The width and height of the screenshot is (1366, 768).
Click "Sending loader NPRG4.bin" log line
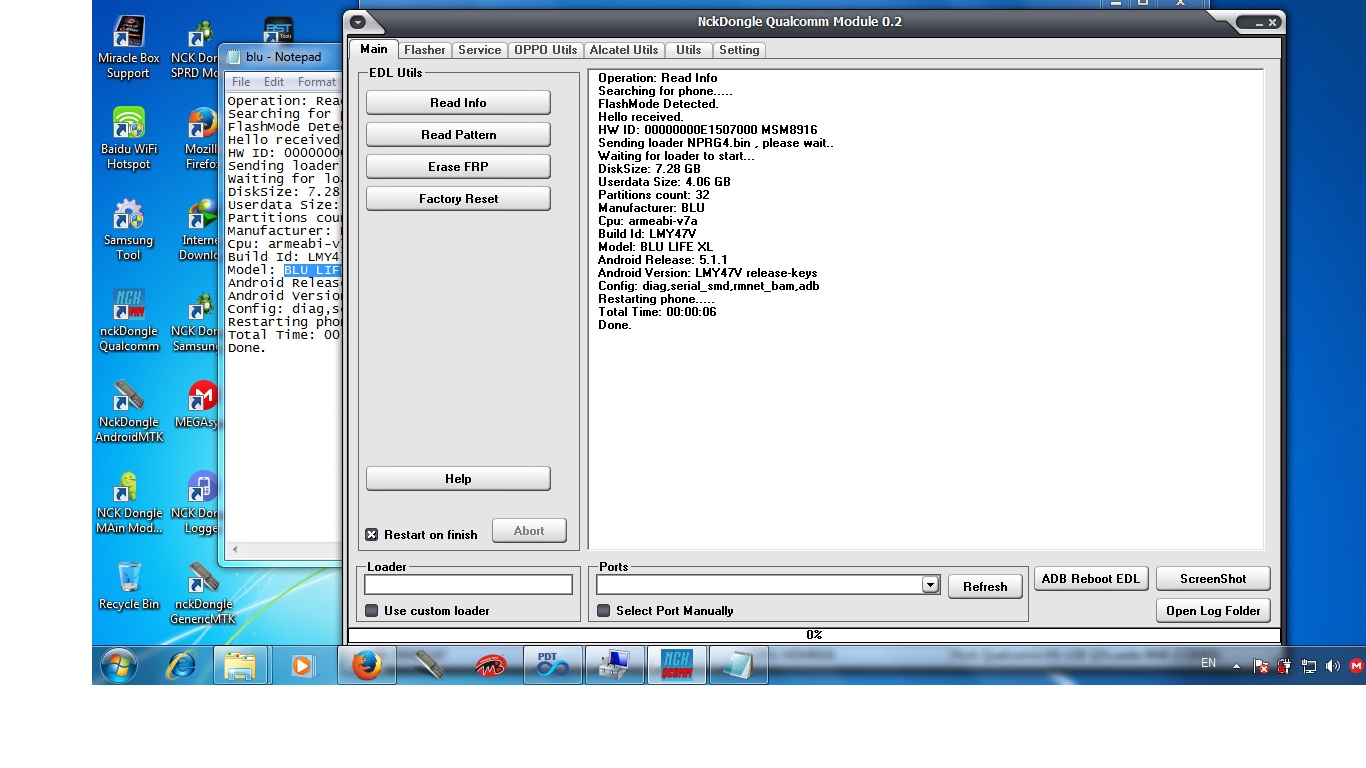click(716, 143)
